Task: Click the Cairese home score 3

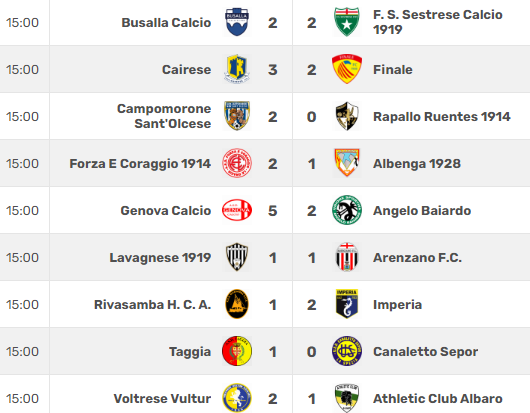Action: pyautogui.click(x=273, y=70)
